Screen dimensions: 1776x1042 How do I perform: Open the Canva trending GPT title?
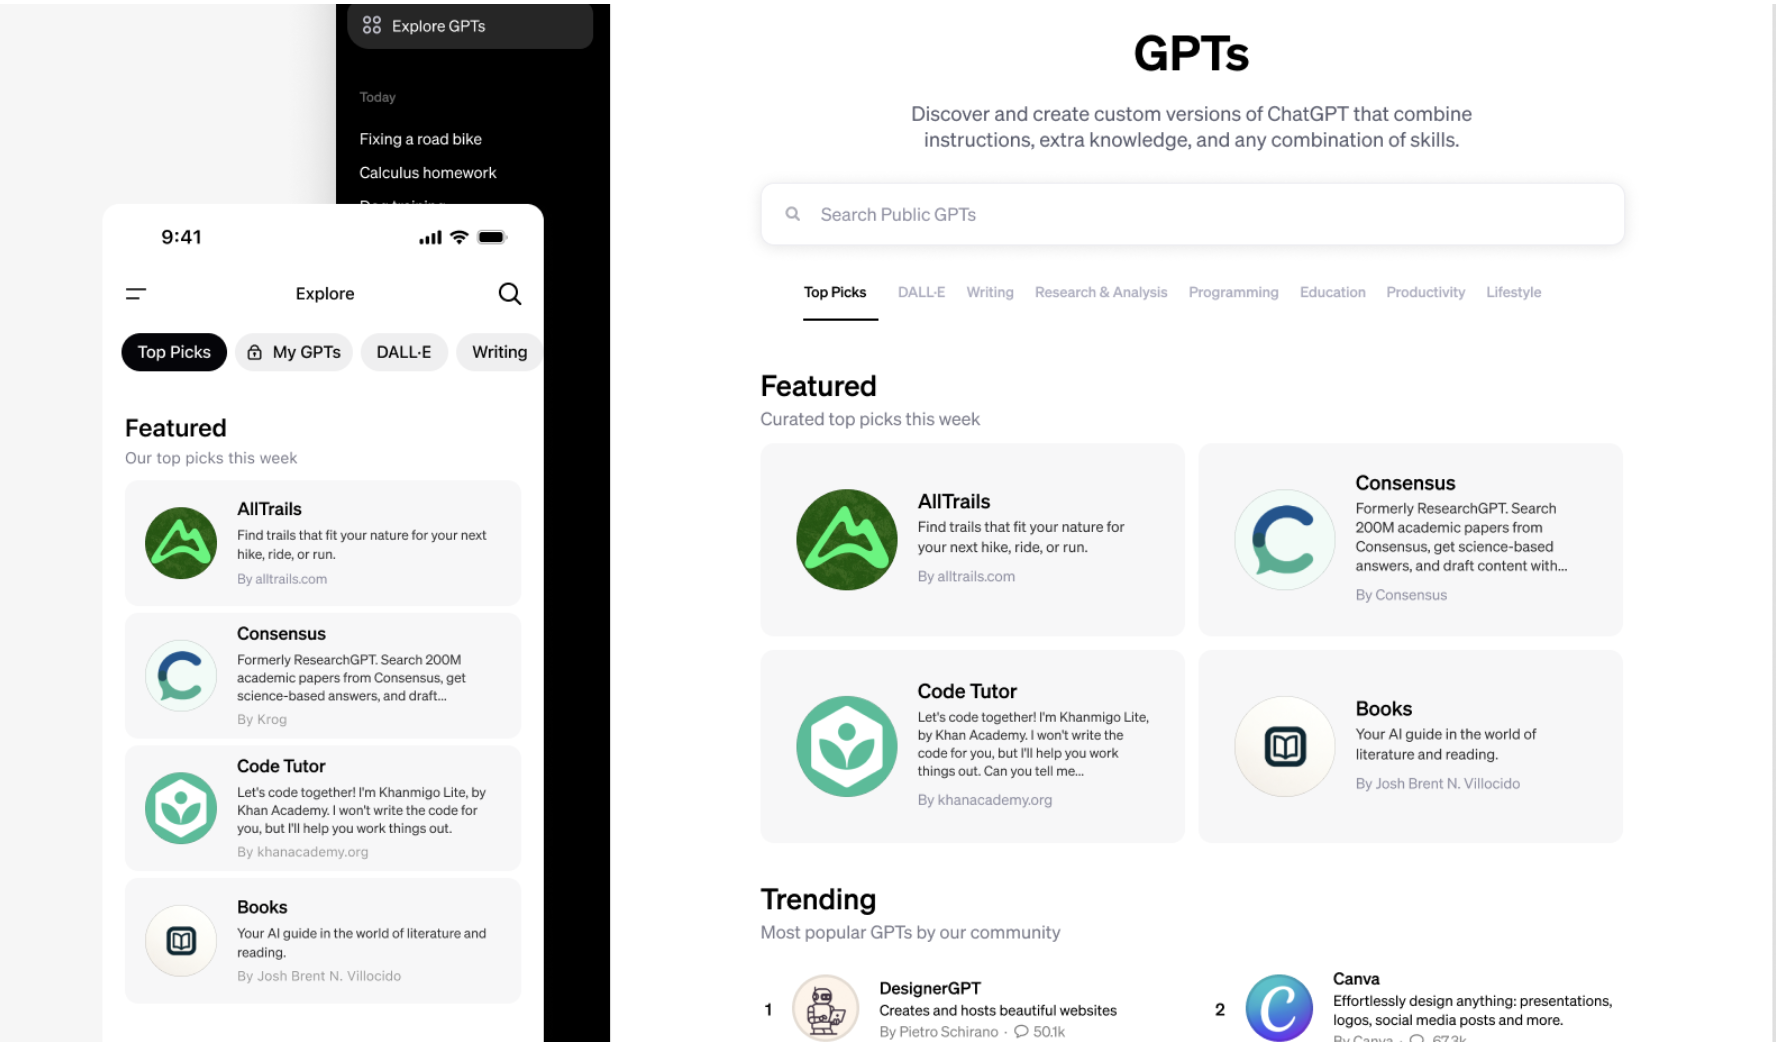[1356, 979]
